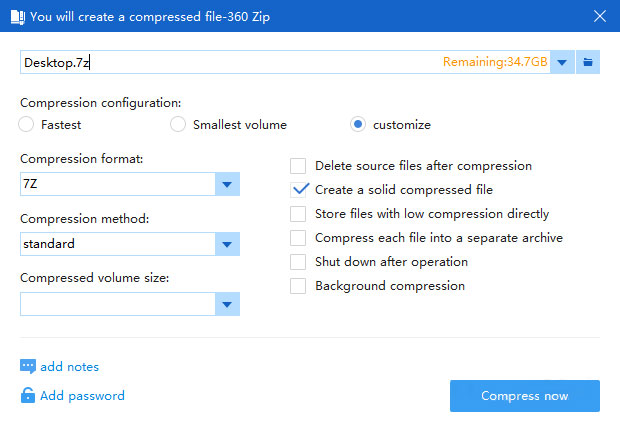Enable Background compression checkbox

(298, 286)
